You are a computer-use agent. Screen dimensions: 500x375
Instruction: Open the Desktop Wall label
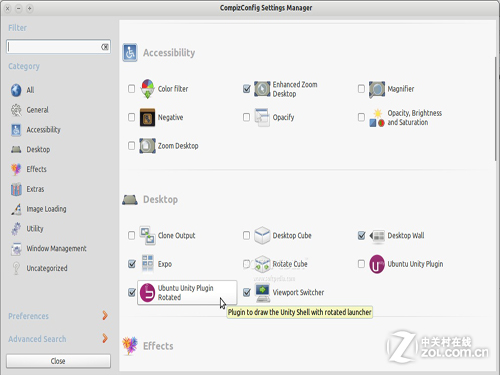coord(406,236)
